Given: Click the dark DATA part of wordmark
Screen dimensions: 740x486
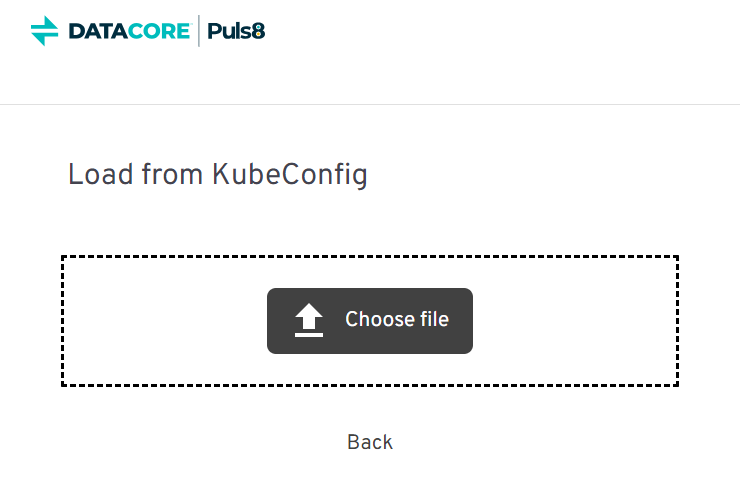Looking at the screenshot, I should click(x=98, y=31).
